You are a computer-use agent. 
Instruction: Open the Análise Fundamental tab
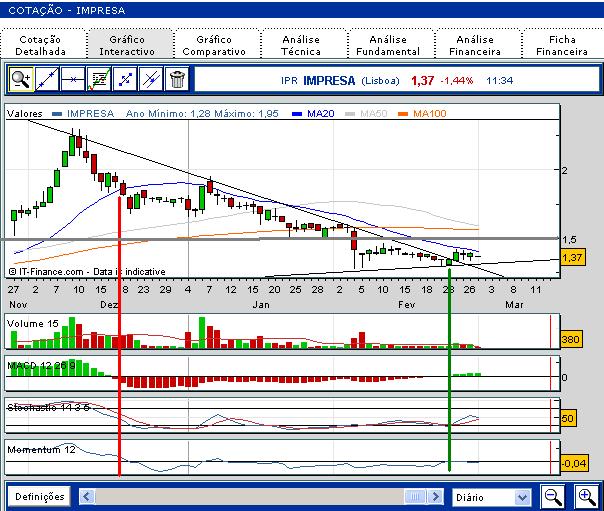[388, 45]
